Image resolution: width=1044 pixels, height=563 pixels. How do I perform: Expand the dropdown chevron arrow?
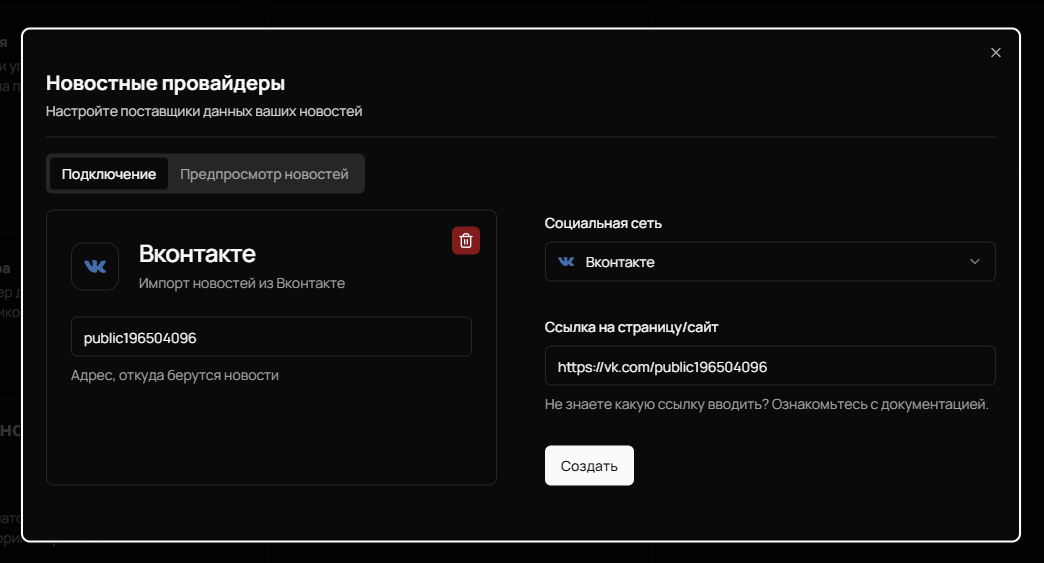coord(975,262)
